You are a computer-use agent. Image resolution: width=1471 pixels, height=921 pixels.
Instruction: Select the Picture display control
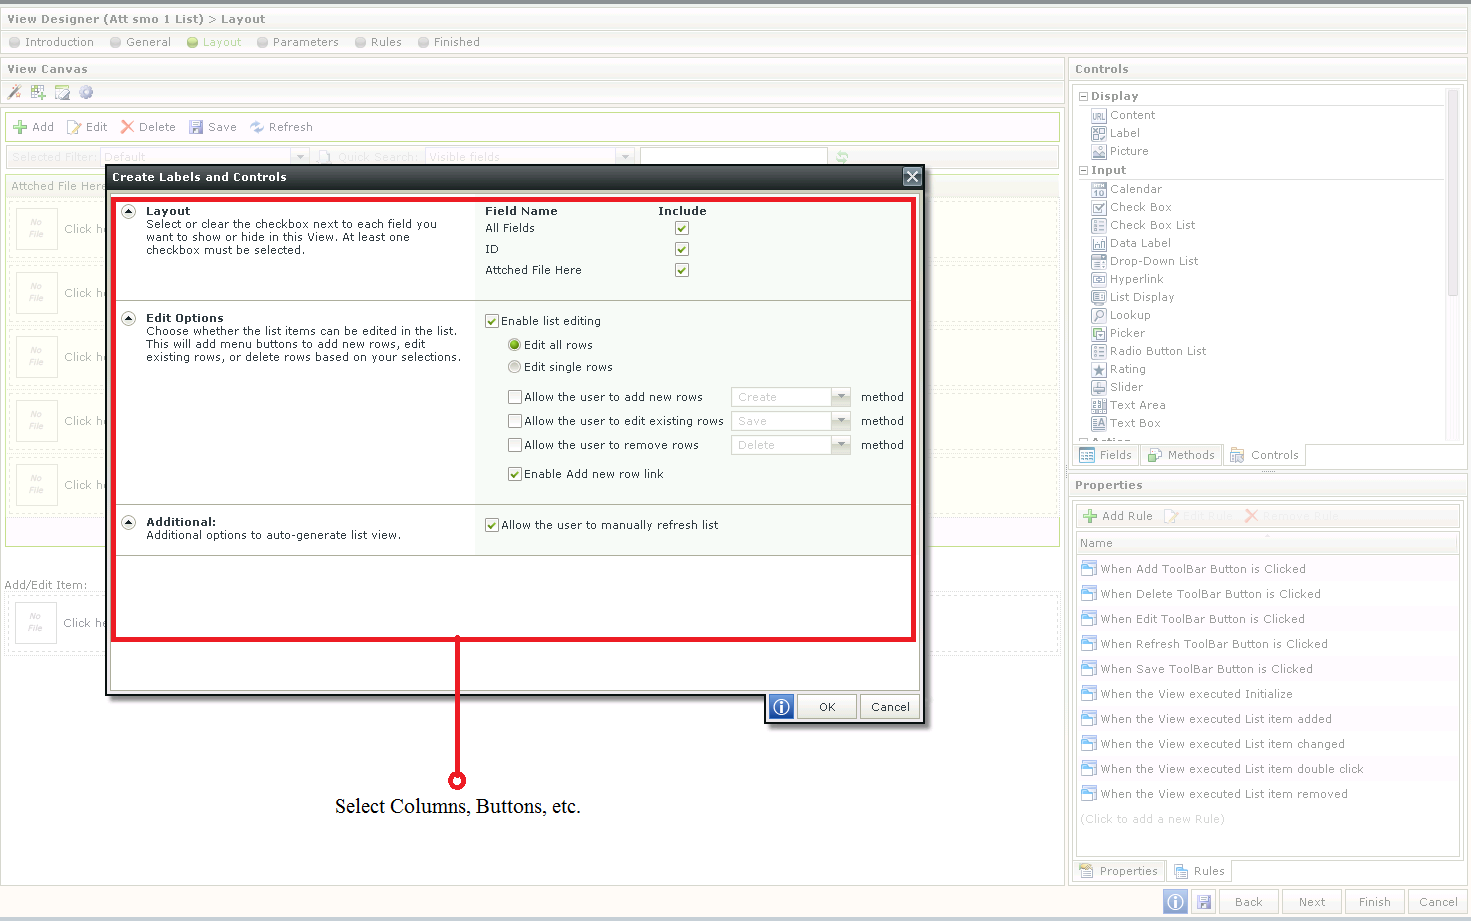tap(1120, 151)
